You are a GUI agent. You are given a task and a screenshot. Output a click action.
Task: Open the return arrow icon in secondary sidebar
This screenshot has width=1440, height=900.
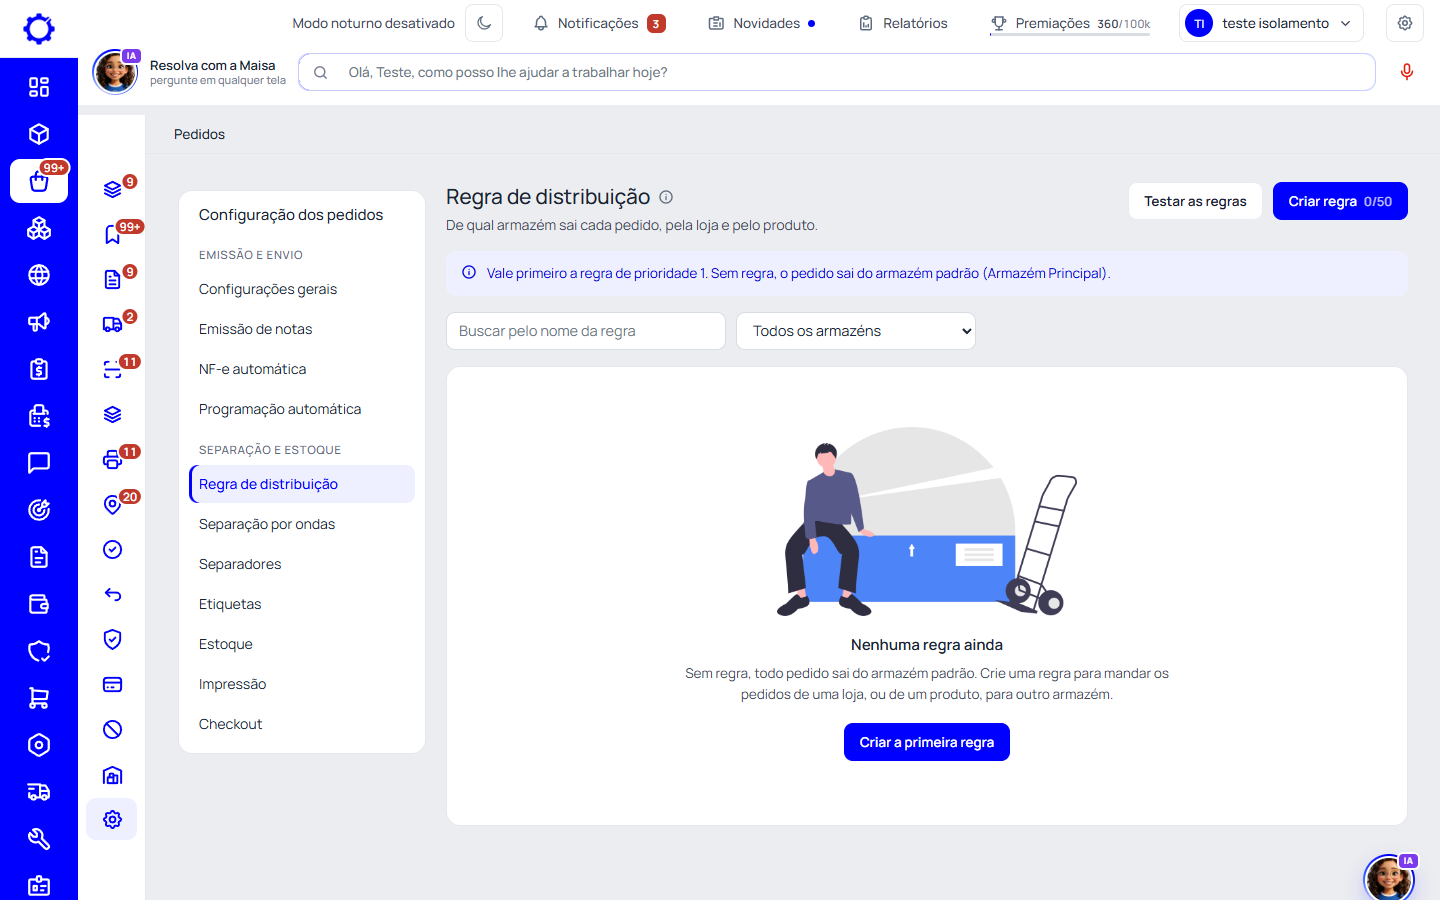point(113,594)
